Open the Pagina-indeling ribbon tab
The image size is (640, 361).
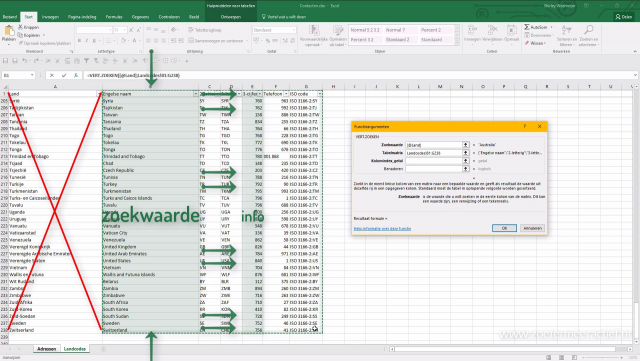click(82, 17)
